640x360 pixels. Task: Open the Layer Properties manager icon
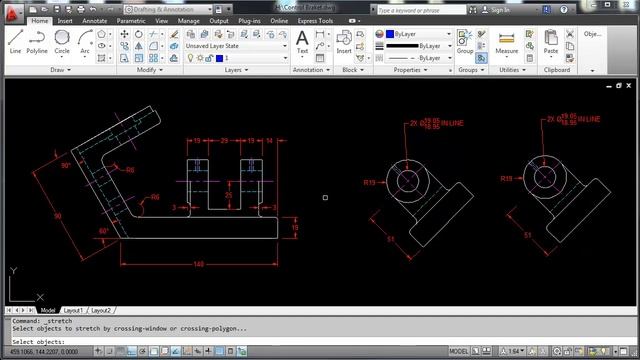(x=191, y=34)
